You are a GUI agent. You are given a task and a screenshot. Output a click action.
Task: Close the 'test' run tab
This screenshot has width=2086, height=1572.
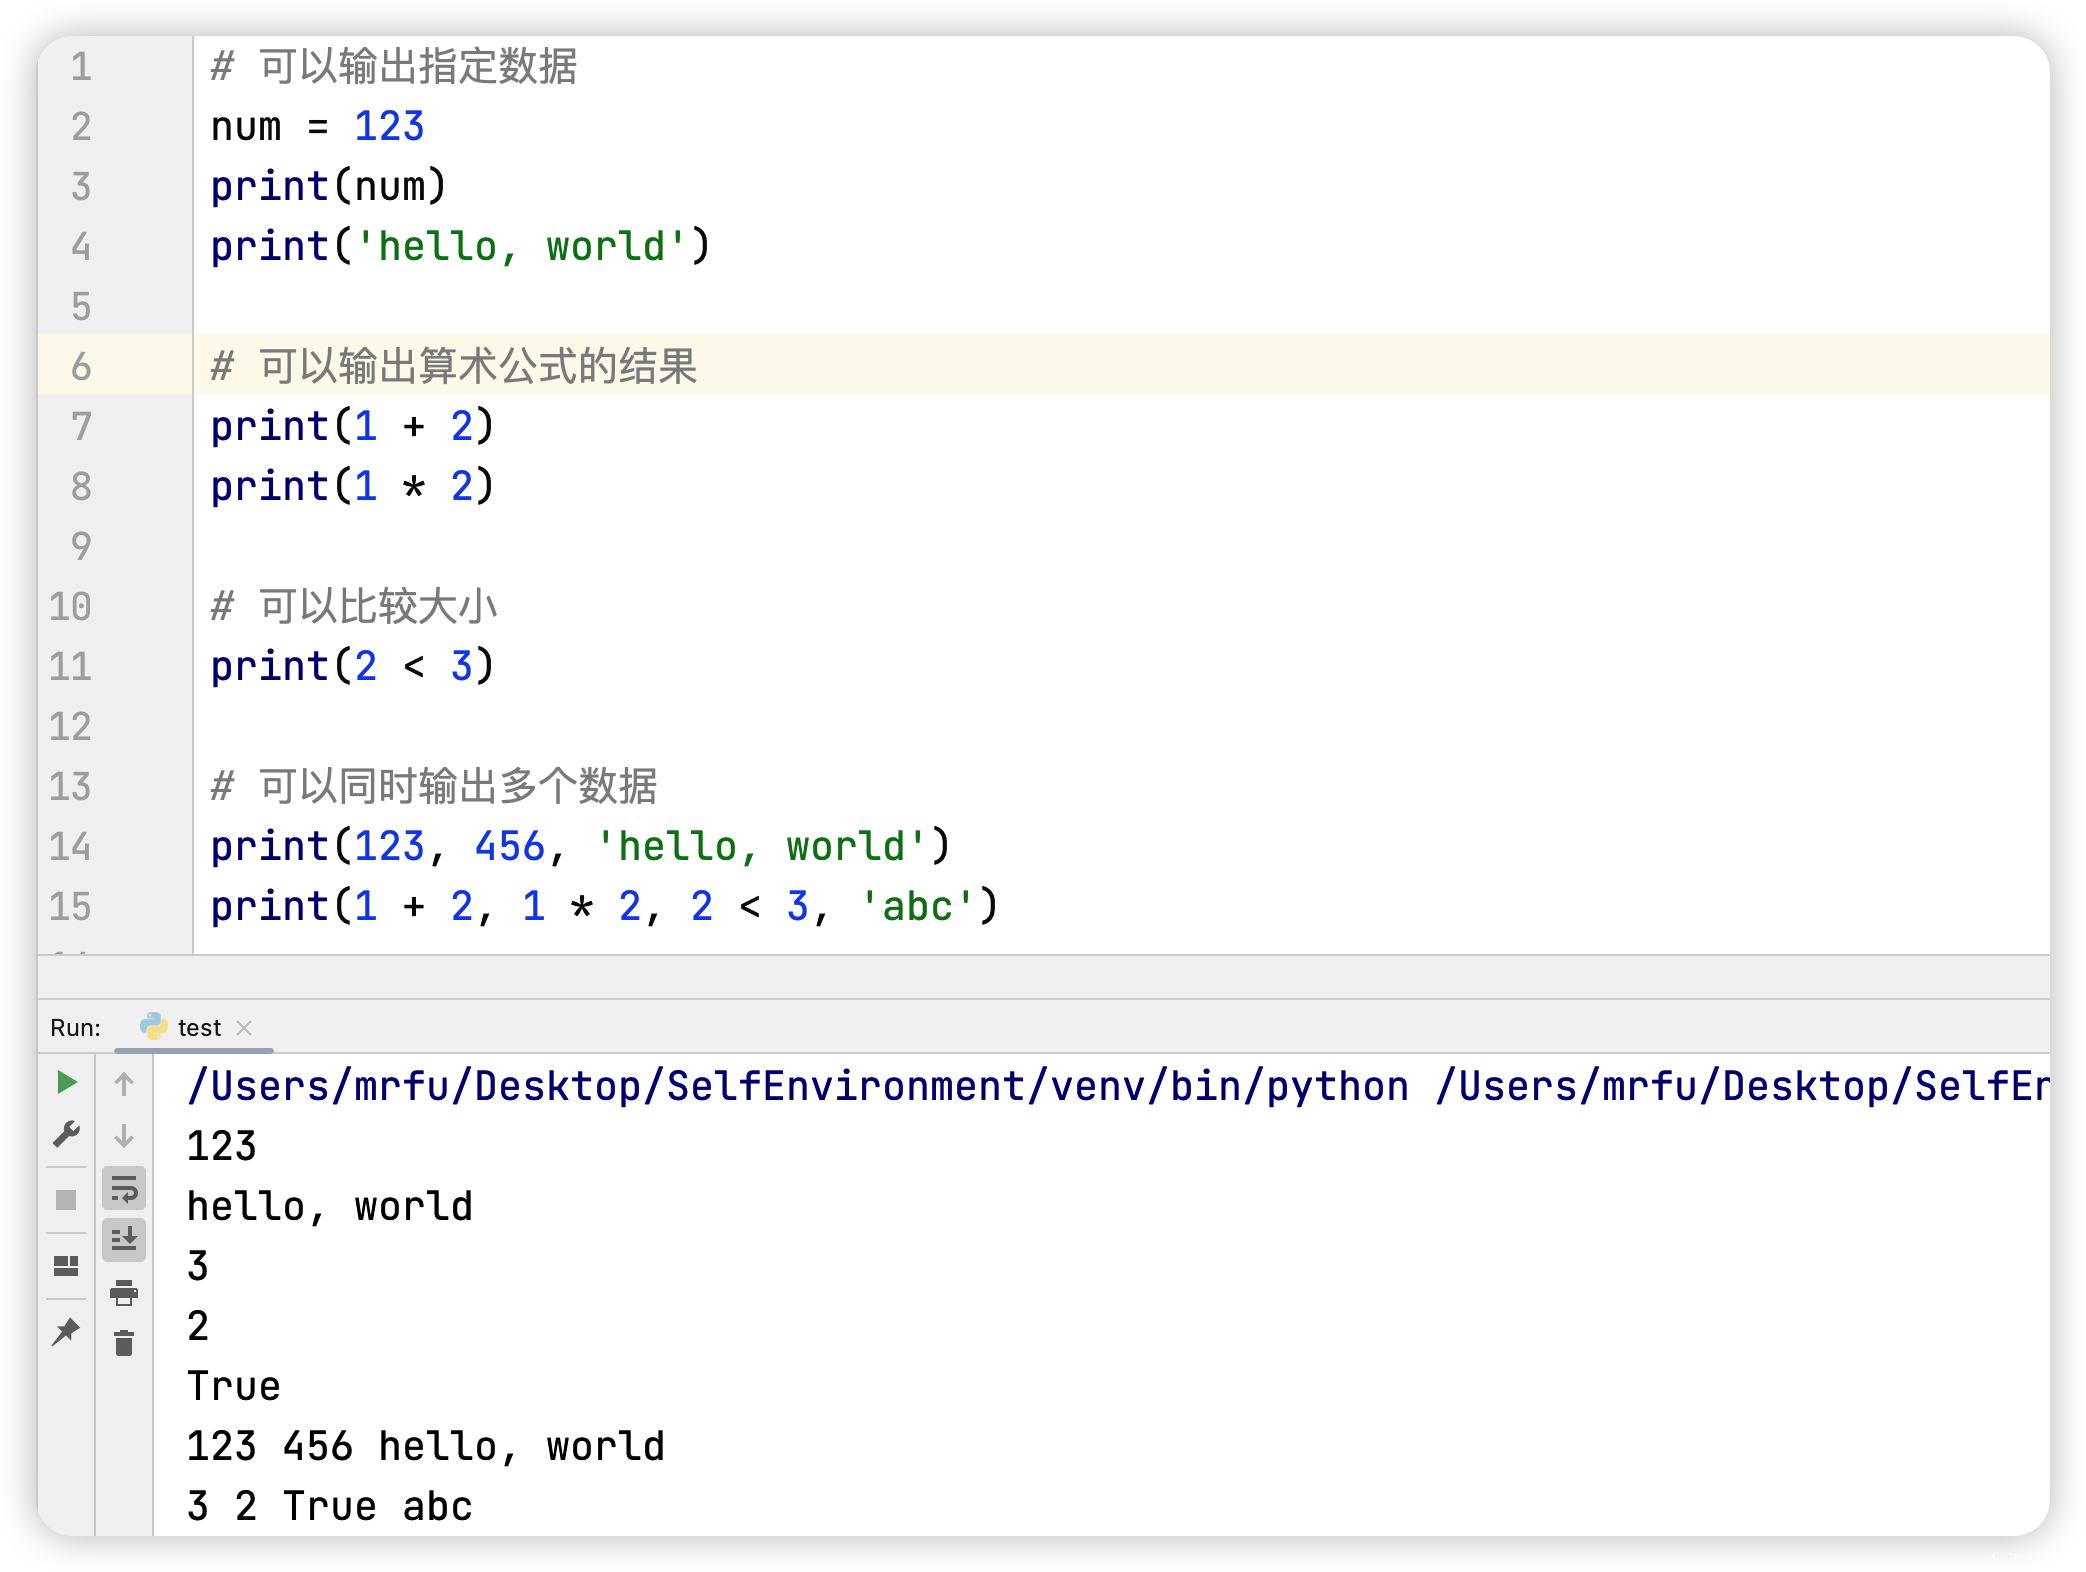pos(244,1028)
